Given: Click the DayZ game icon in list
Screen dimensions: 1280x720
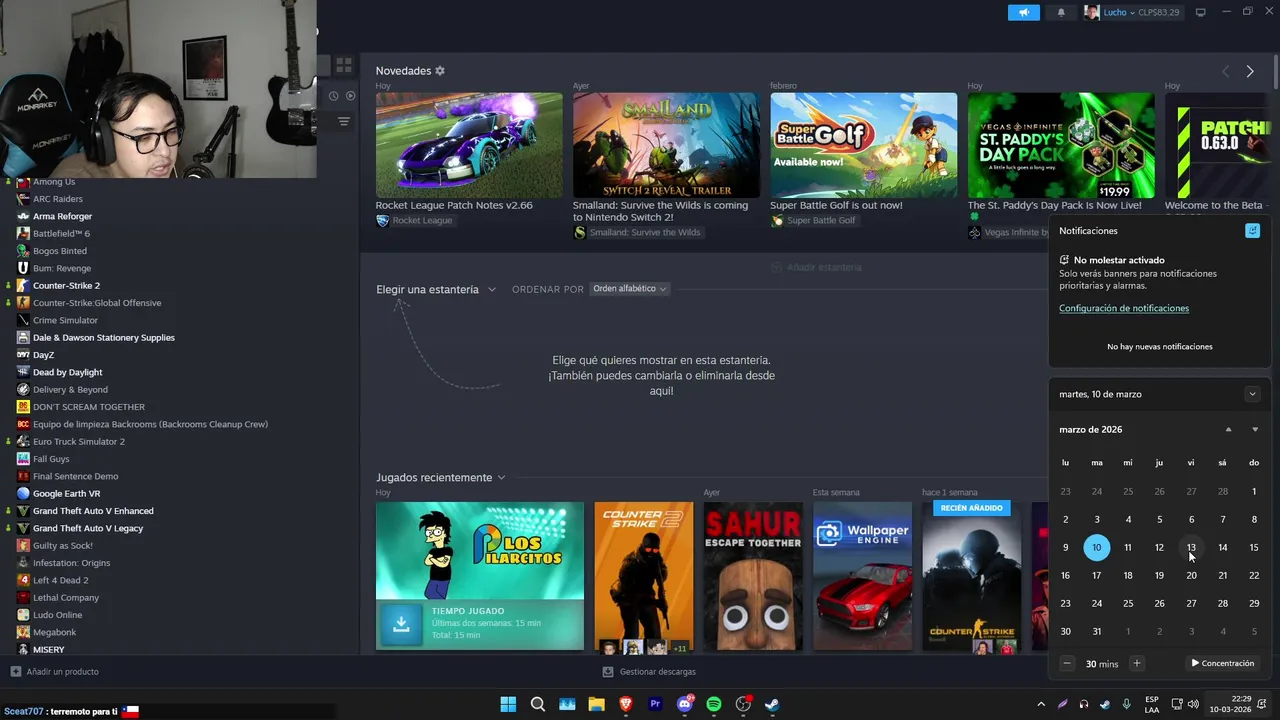Looking at the screenshot, I should click(x=23, y=355).
